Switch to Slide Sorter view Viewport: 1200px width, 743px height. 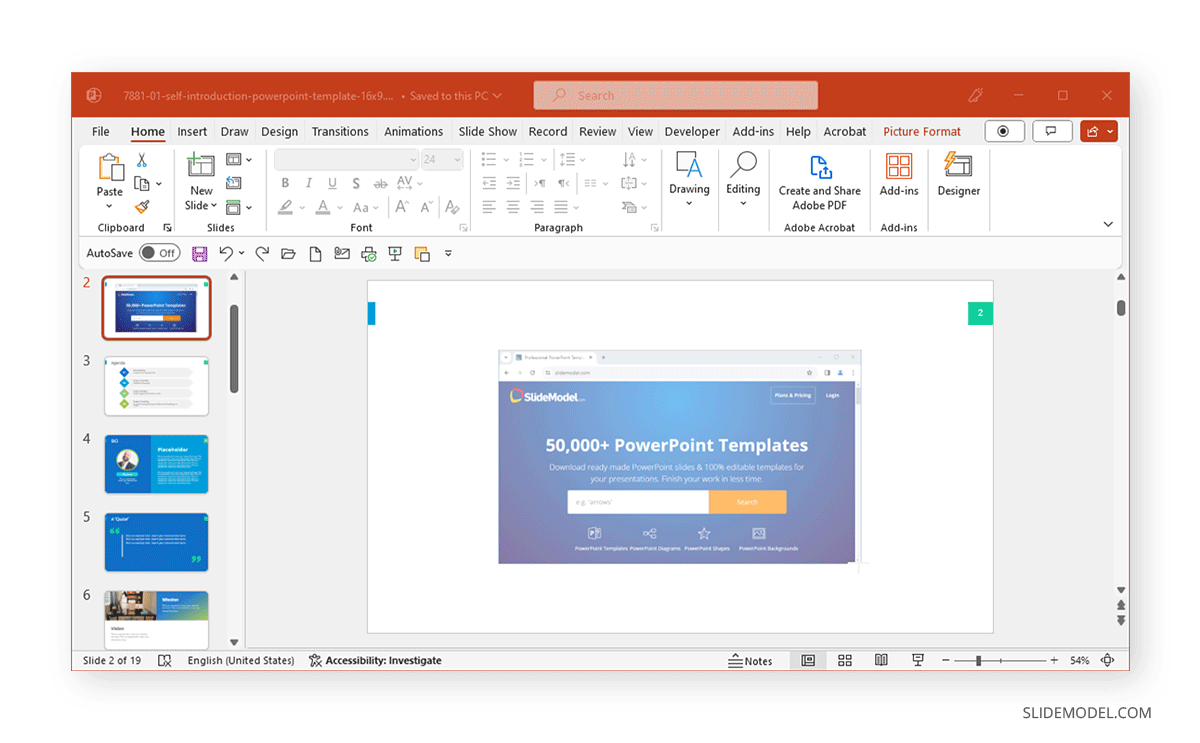(845, 660)
